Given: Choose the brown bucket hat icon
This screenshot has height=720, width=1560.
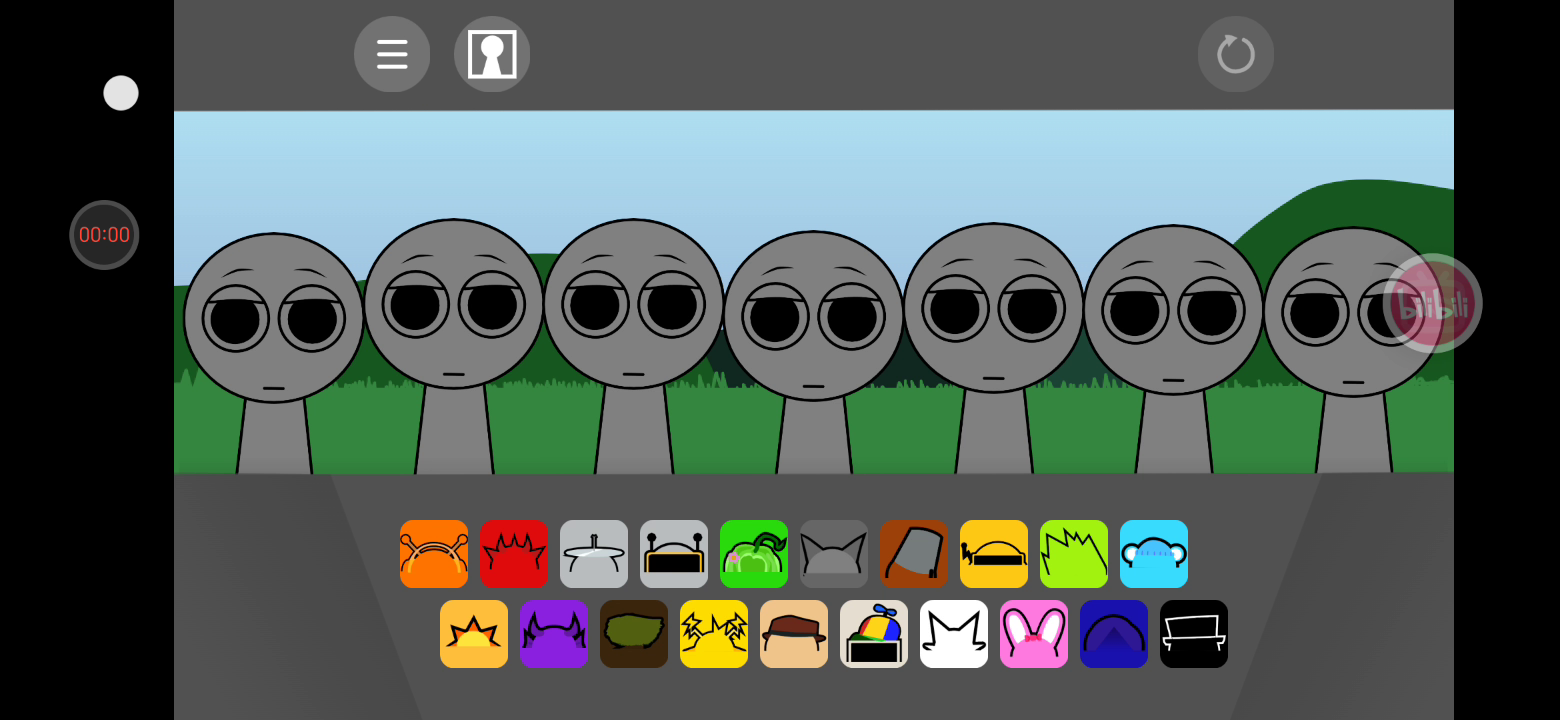Looking at the screenshot, I should point(914,554).
